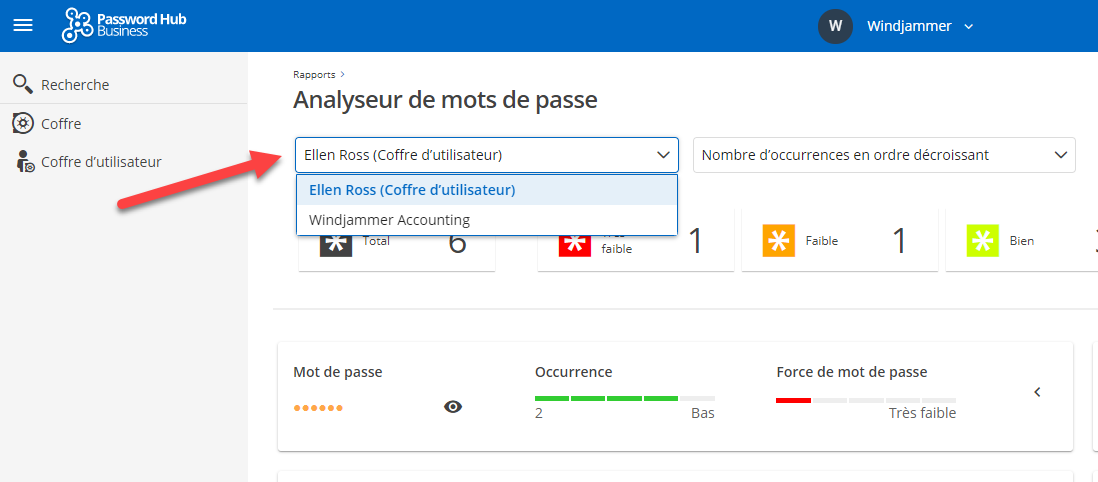Collapse the vault selection dropdown
The height and width of the screenshot is (482, 1098).
click(662, 155)
